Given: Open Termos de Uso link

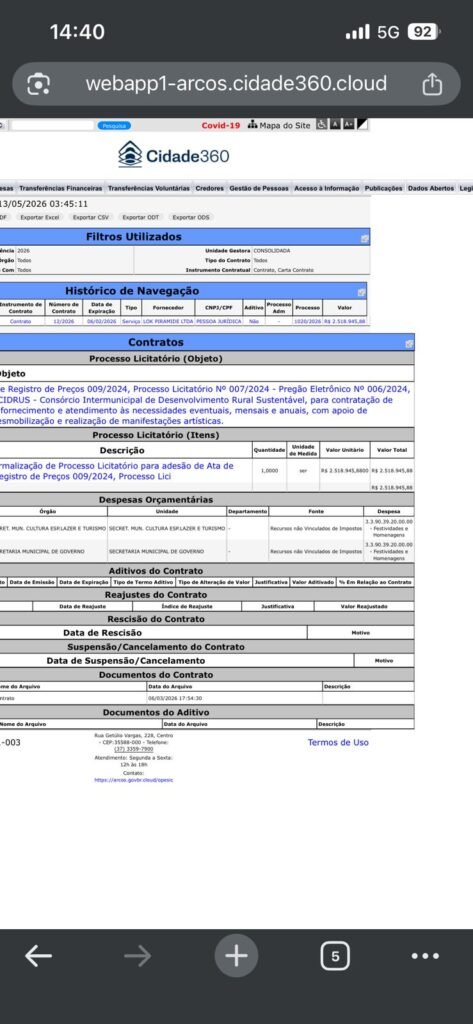Looking at the screenshot, I should tap(338, 743).
